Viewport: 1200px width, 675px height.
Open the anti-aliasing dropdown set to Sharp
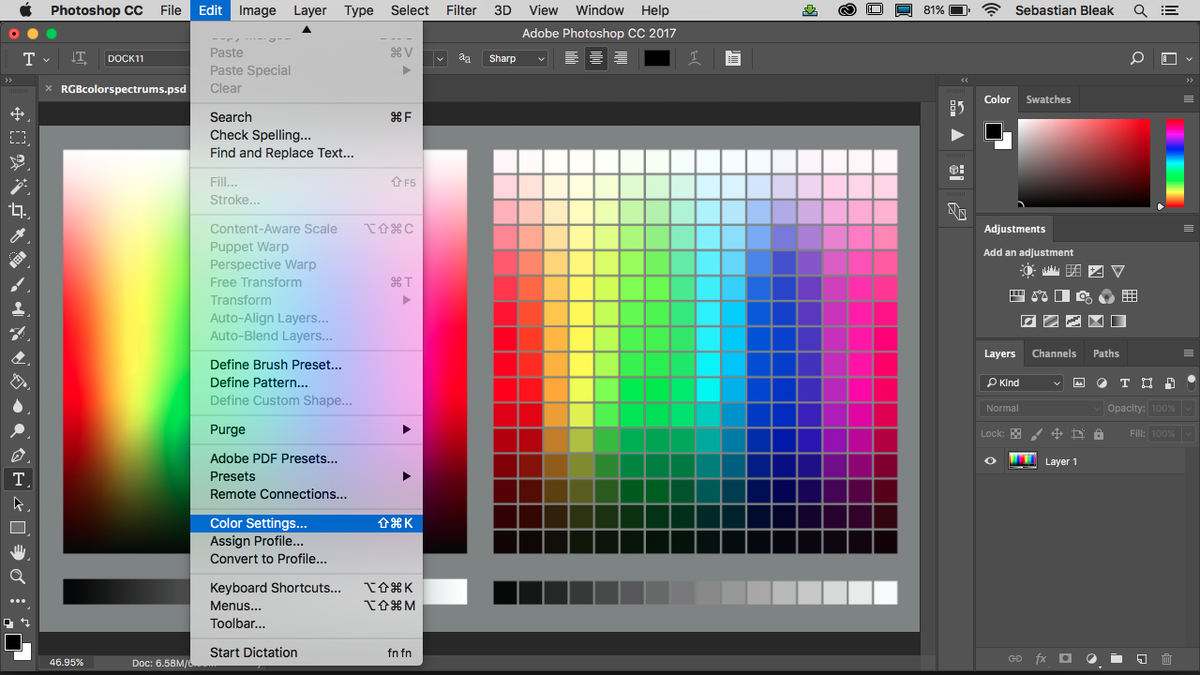515,58
